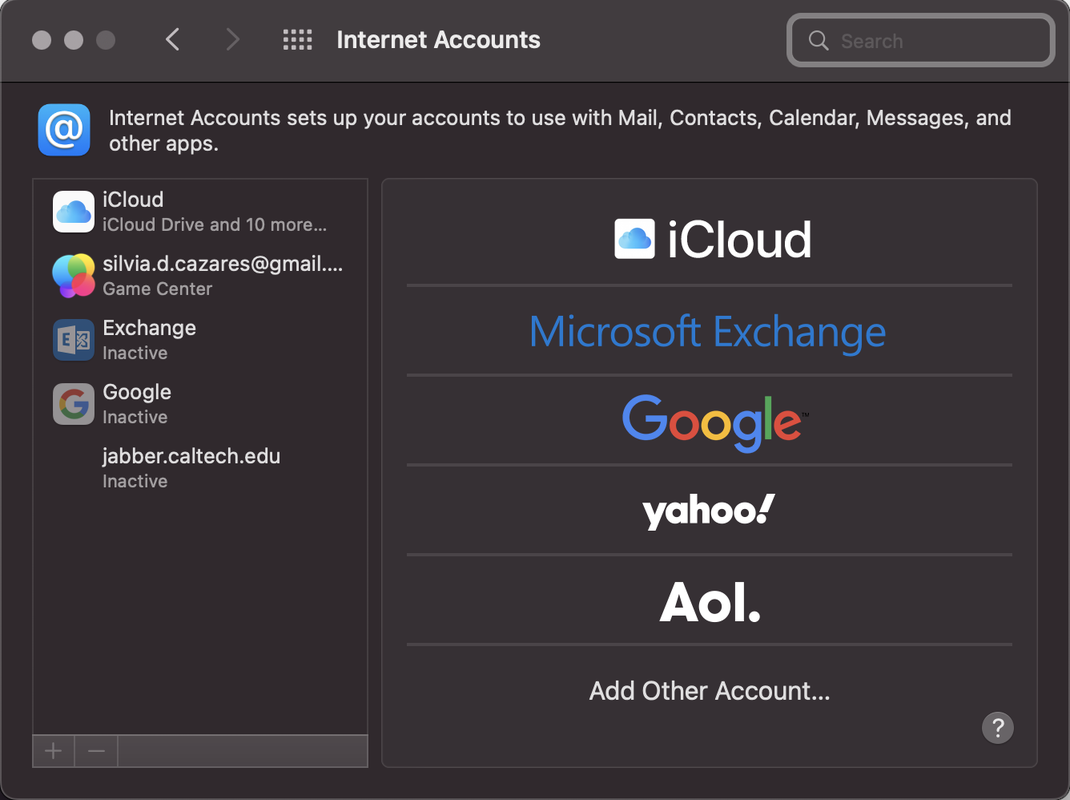Choose the Aol. account provider
The height and width of the screenshot is (800, 1070).
pos(708,601)
